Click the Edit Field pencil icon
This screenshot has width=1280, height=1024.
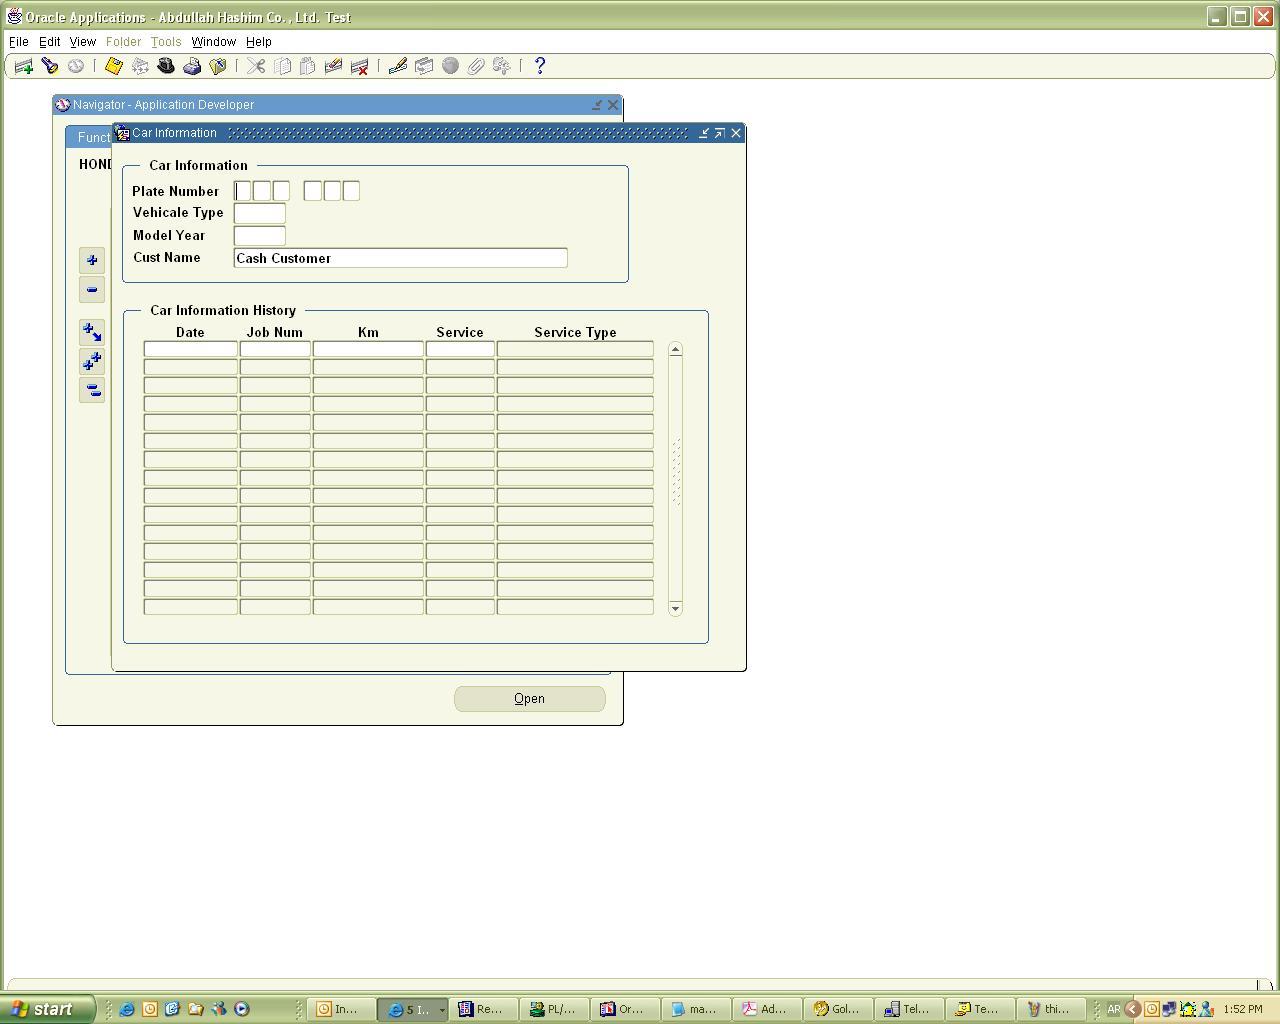point(397,66)
